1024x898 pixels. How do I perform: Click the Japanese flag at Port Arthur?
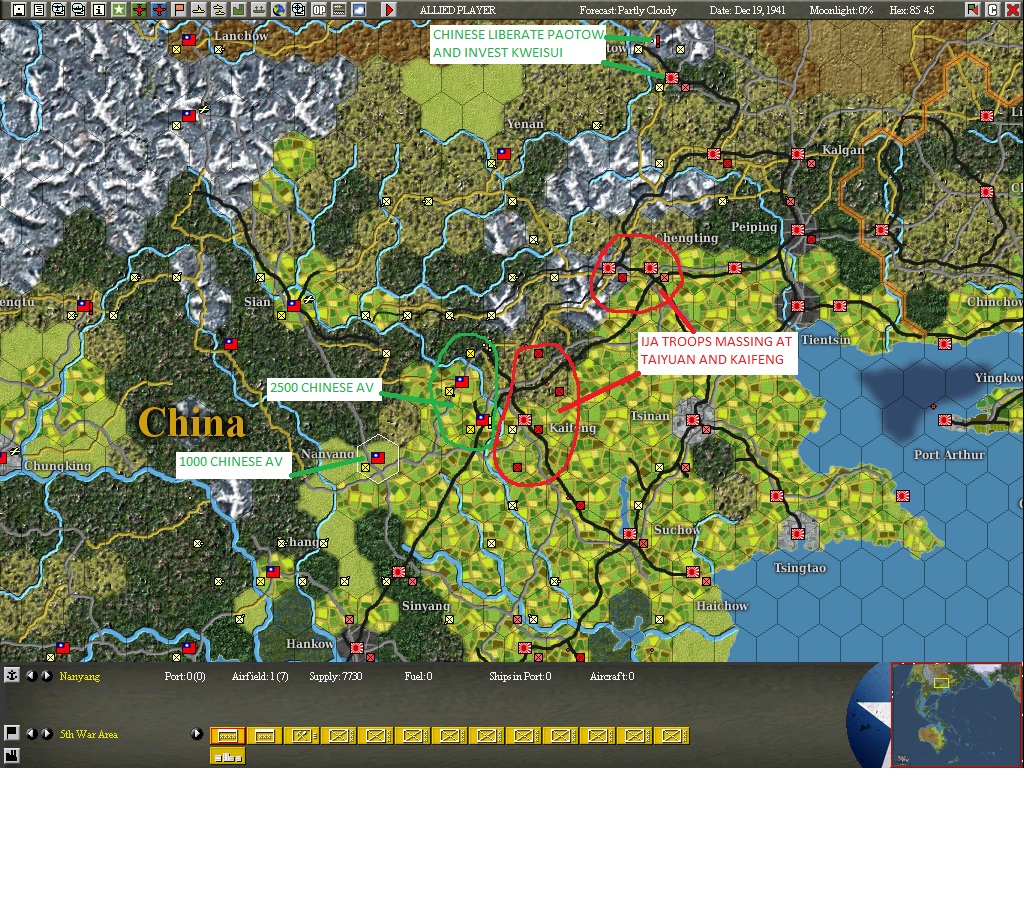[x=945, y=420]
